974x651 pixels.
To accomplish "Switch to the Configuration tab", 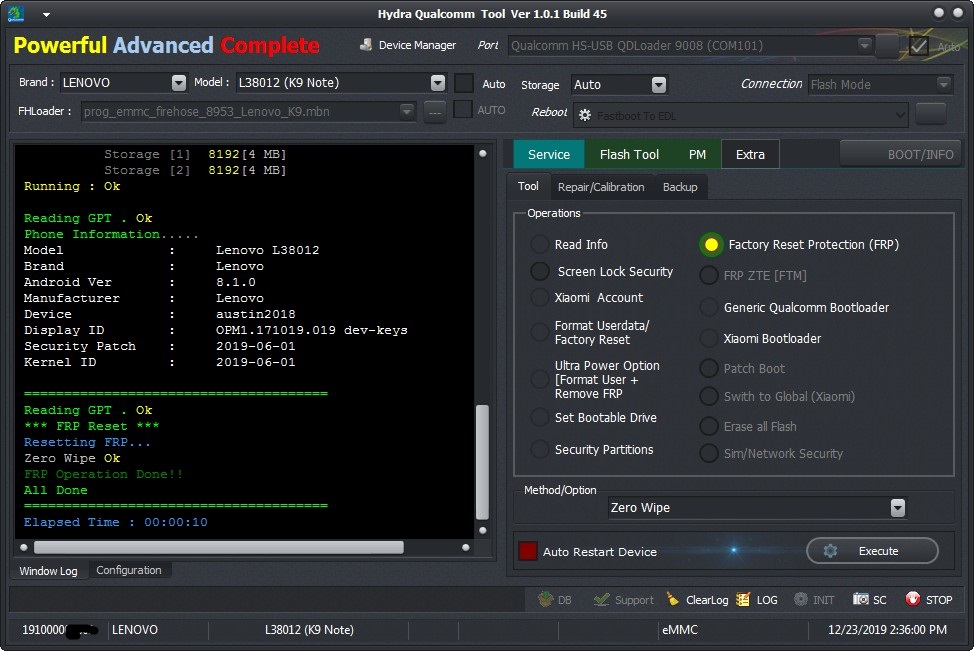I will click(129, 570).
